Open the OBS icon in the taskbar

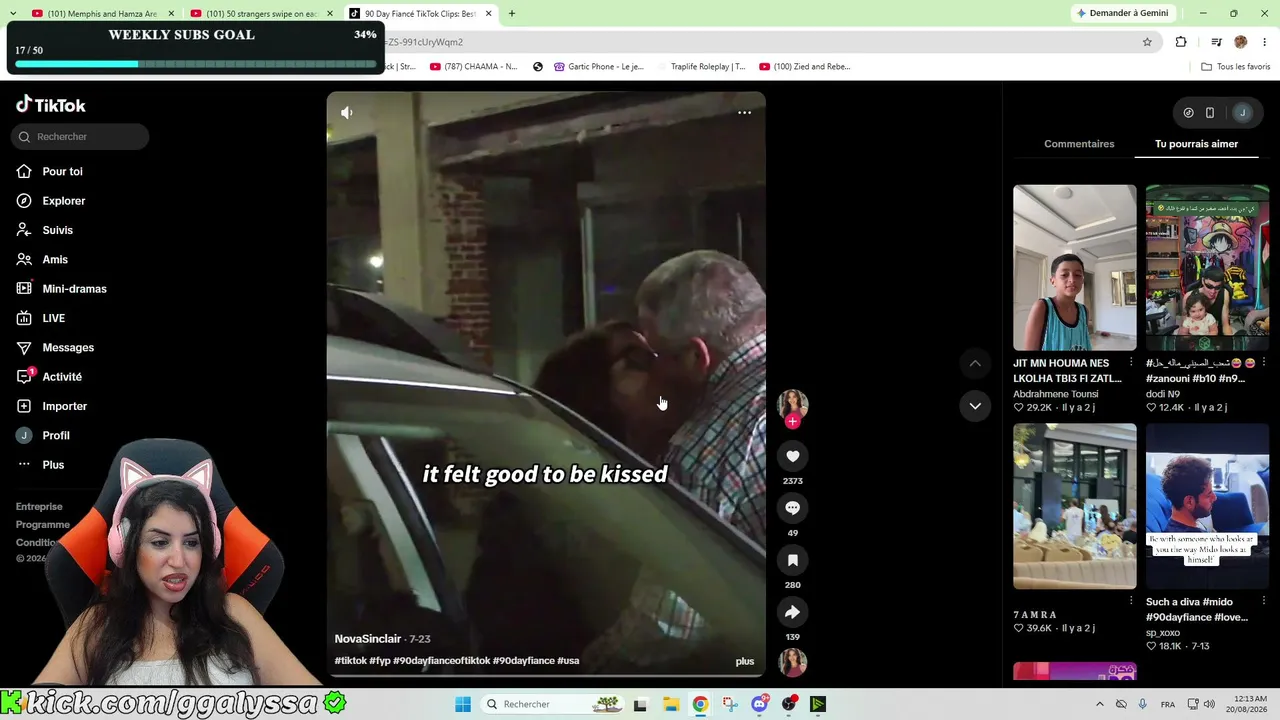point(790,704)
